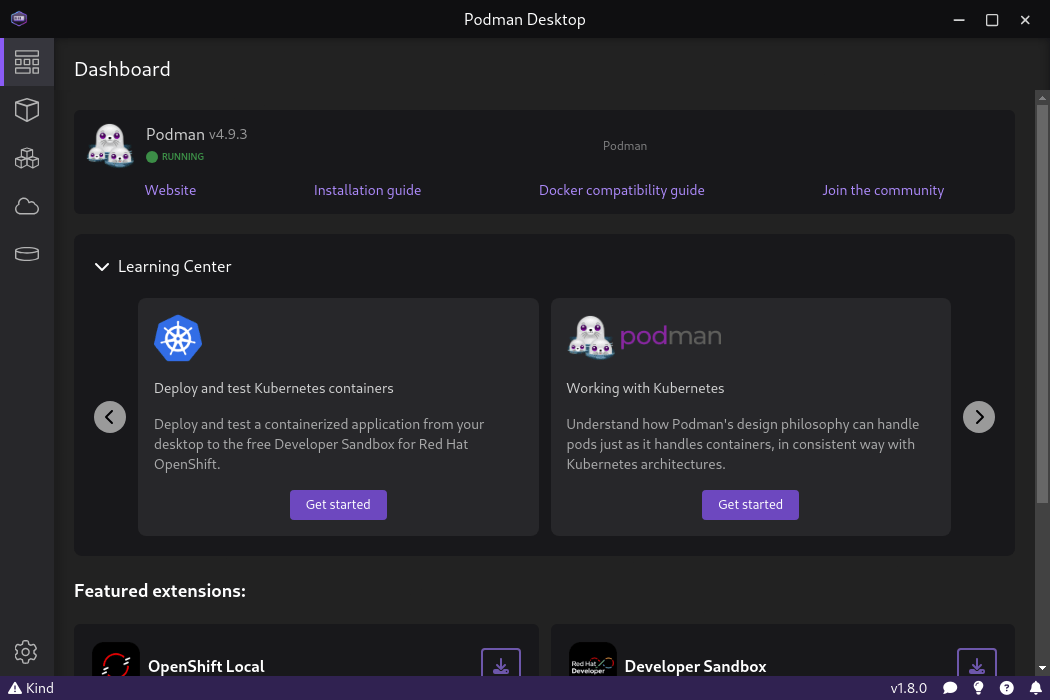This screenshot has width=1050, height=700.
Task: Open the Docker compatibility guide link
Action: [621, 190]
